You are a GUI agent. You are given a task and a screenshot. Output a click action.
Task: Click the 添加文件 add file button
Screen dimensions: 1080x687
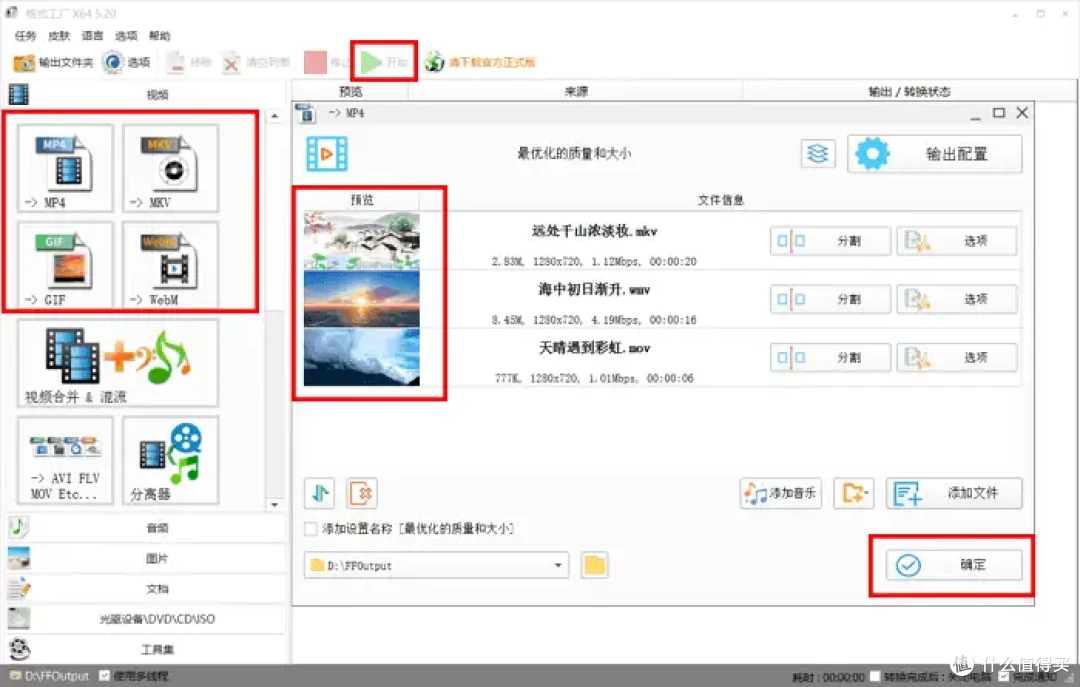point(954,493)
